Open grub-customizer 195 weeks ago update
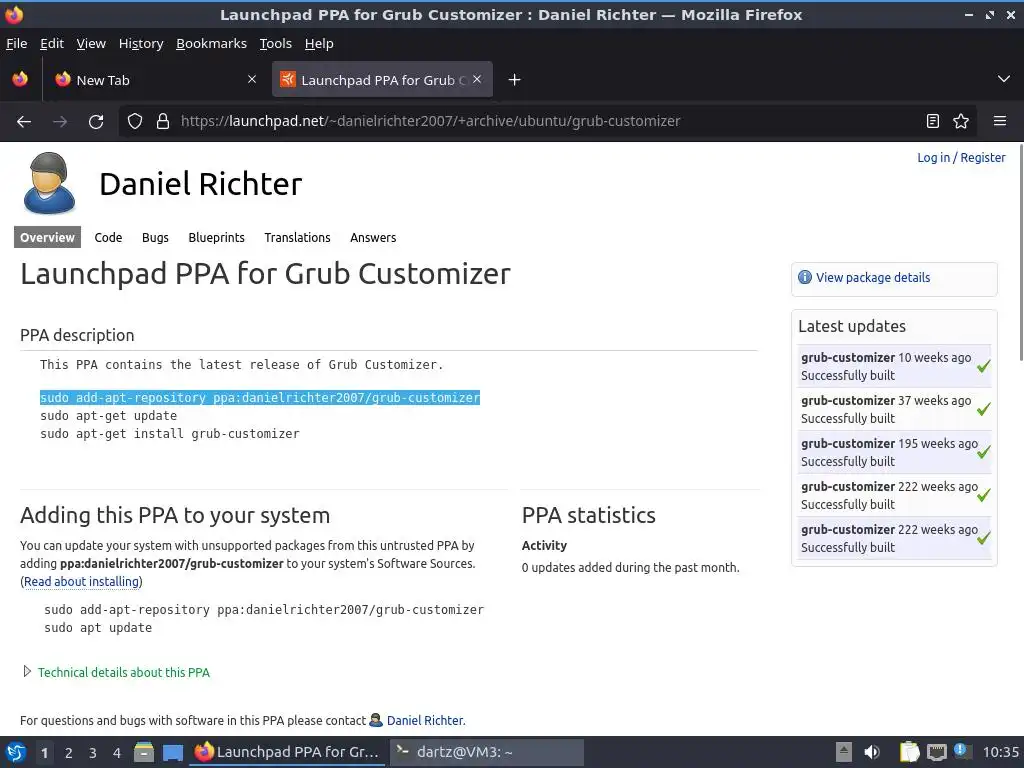 895,453
